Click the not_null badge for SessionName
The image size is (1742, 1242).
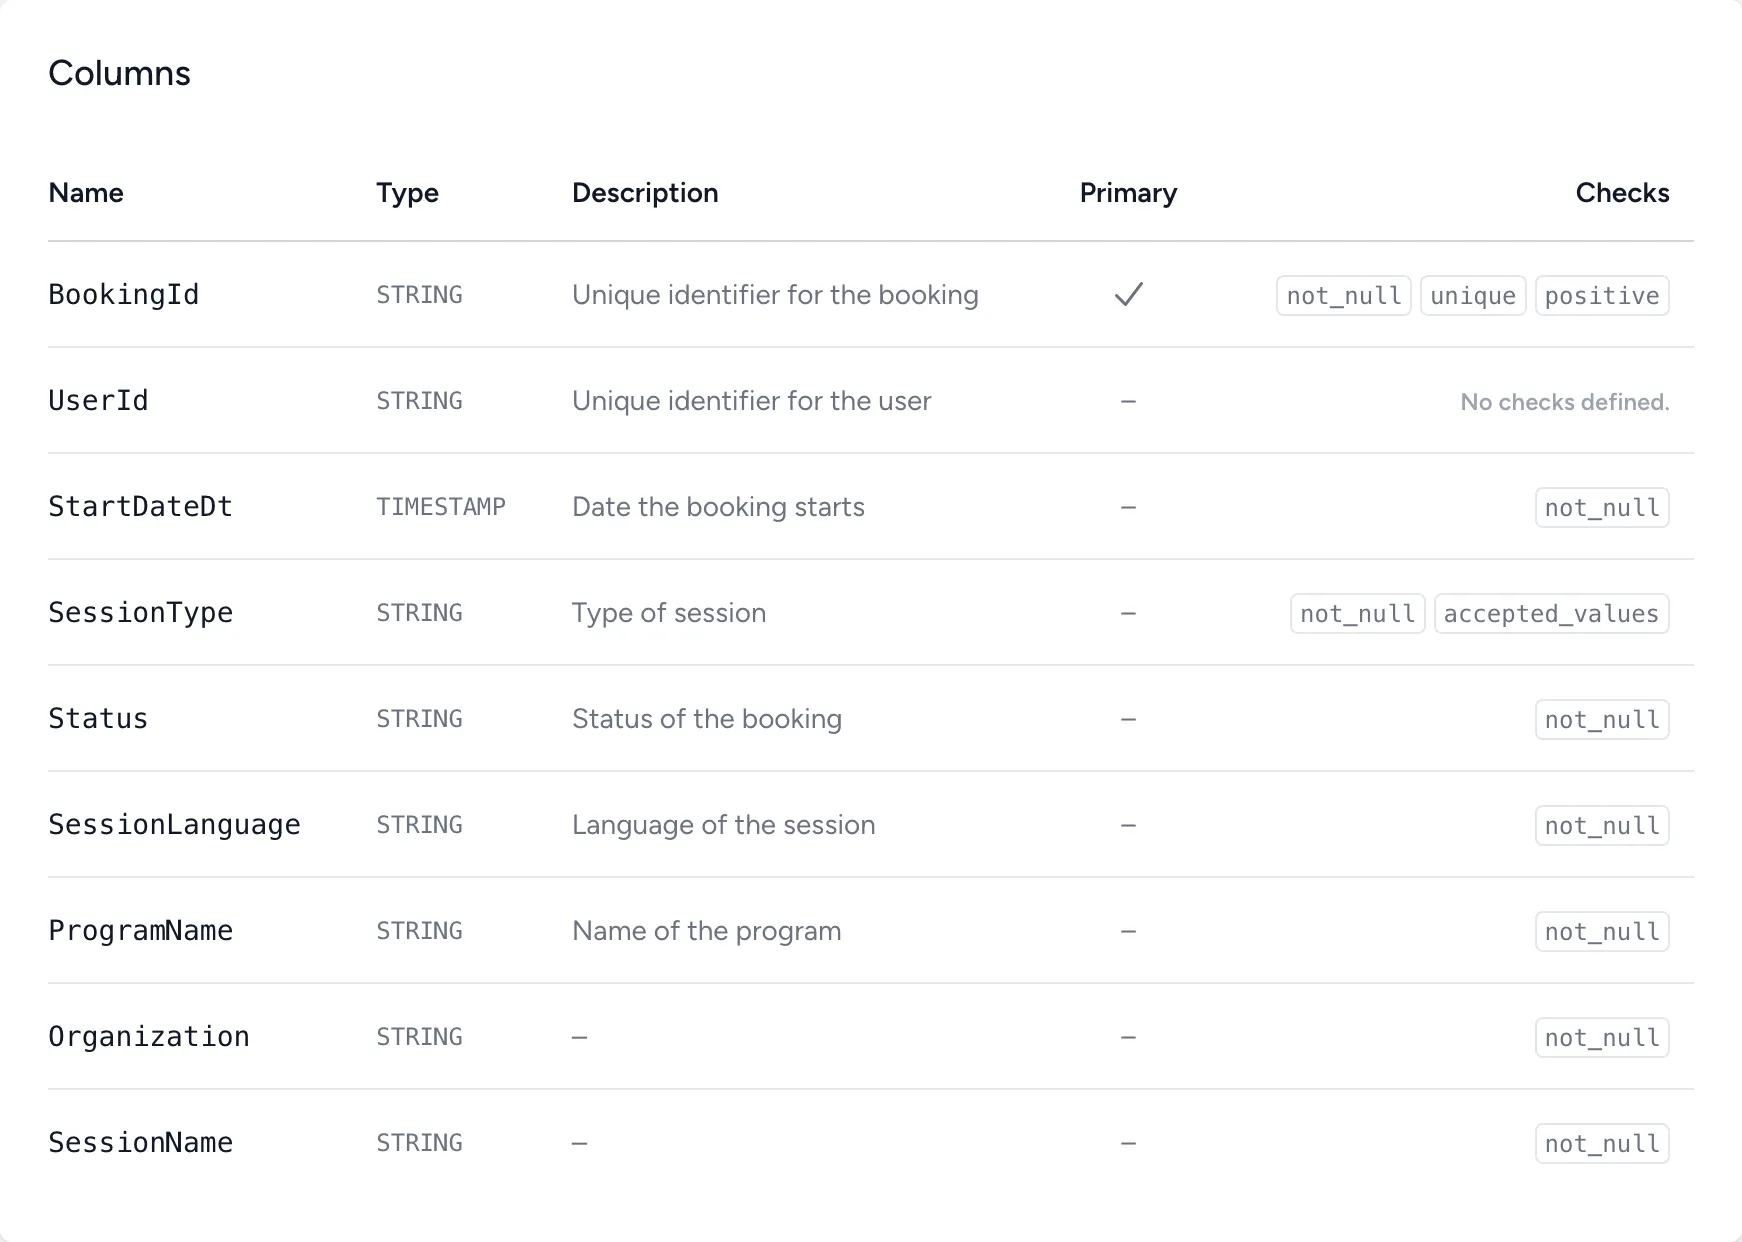tap(1601, 1144)
